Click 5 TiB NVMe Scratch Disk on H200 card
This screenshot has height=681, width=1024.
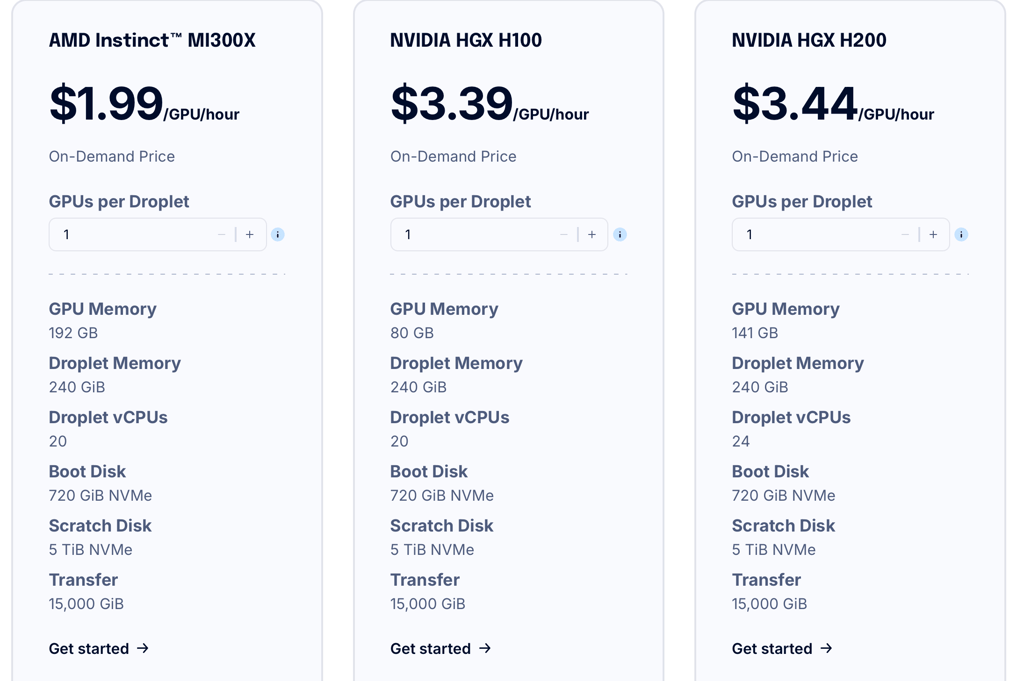774,550
